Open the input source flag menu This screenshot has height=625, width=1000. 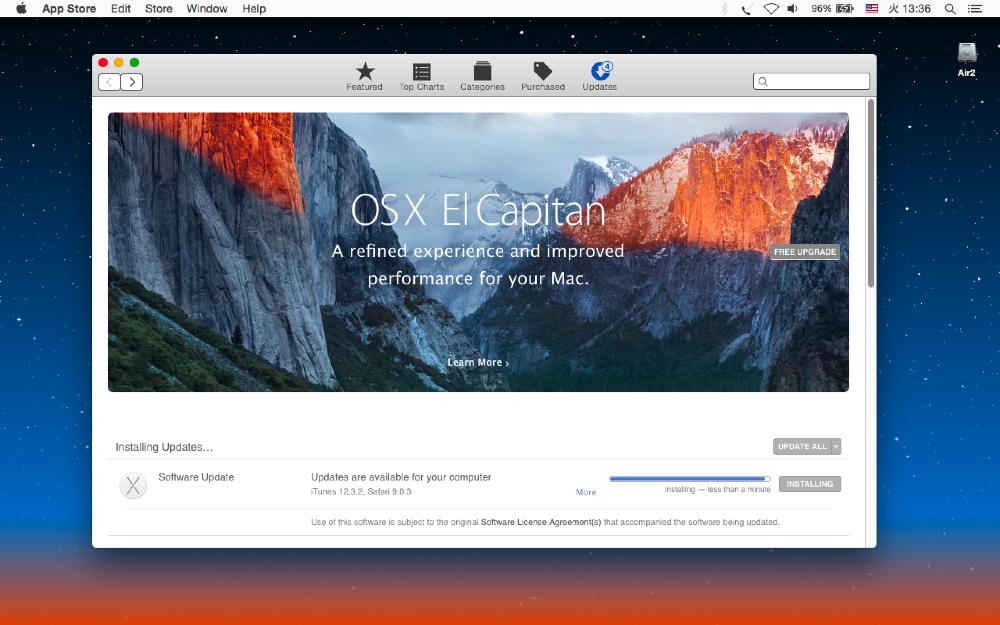tap(871, 8)
